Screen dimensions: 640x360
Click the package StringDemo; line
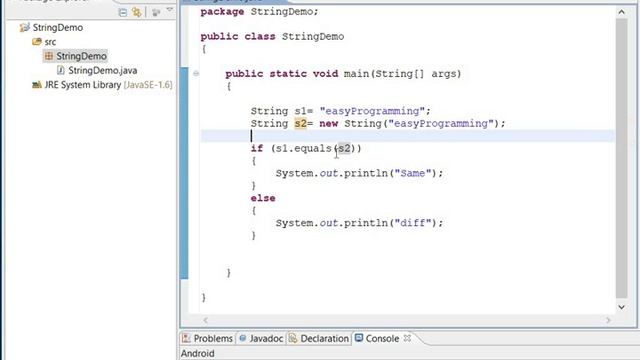coord(259,11)
